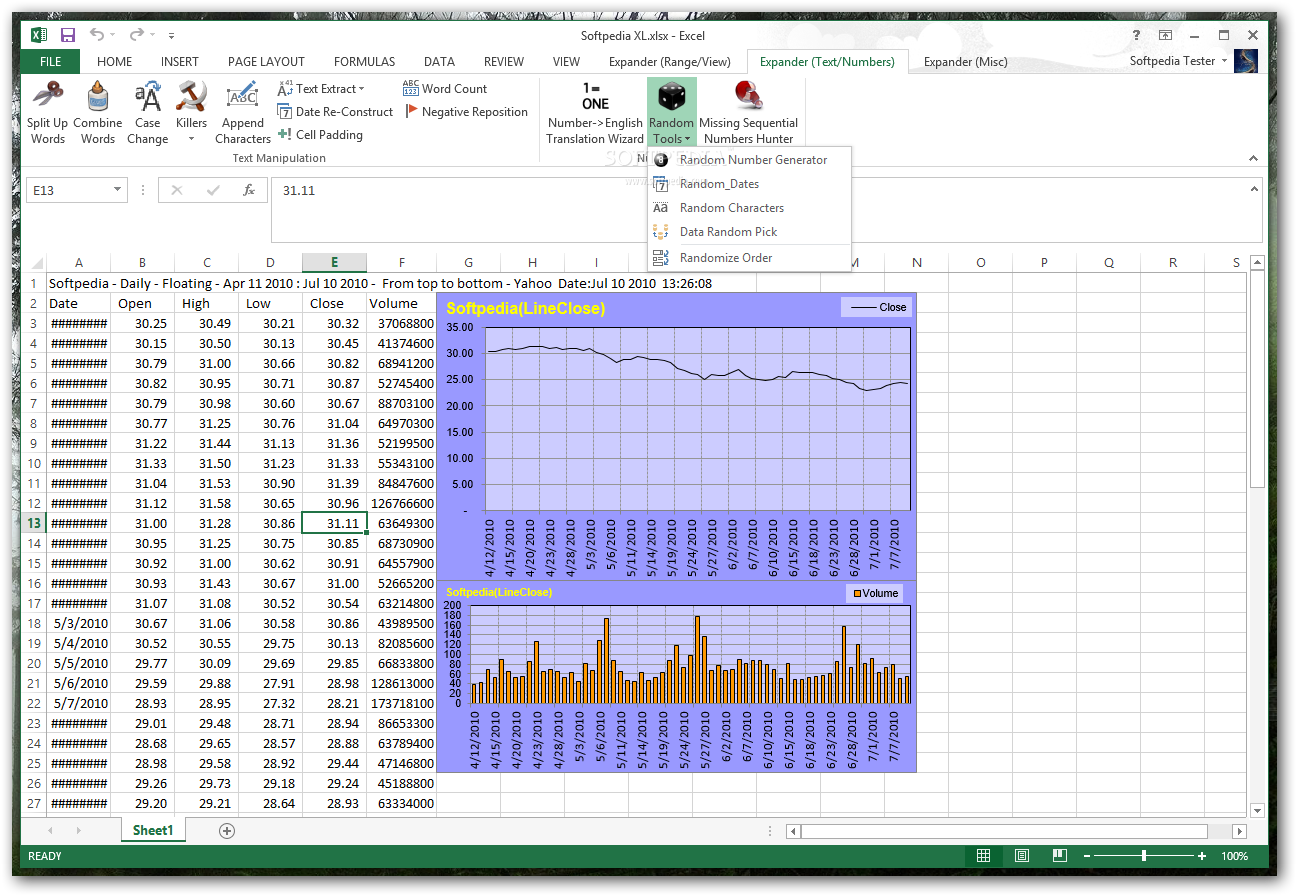Open the REVIEW ribbon tab
Screen dimensions: 1297x896
[504, 62]
